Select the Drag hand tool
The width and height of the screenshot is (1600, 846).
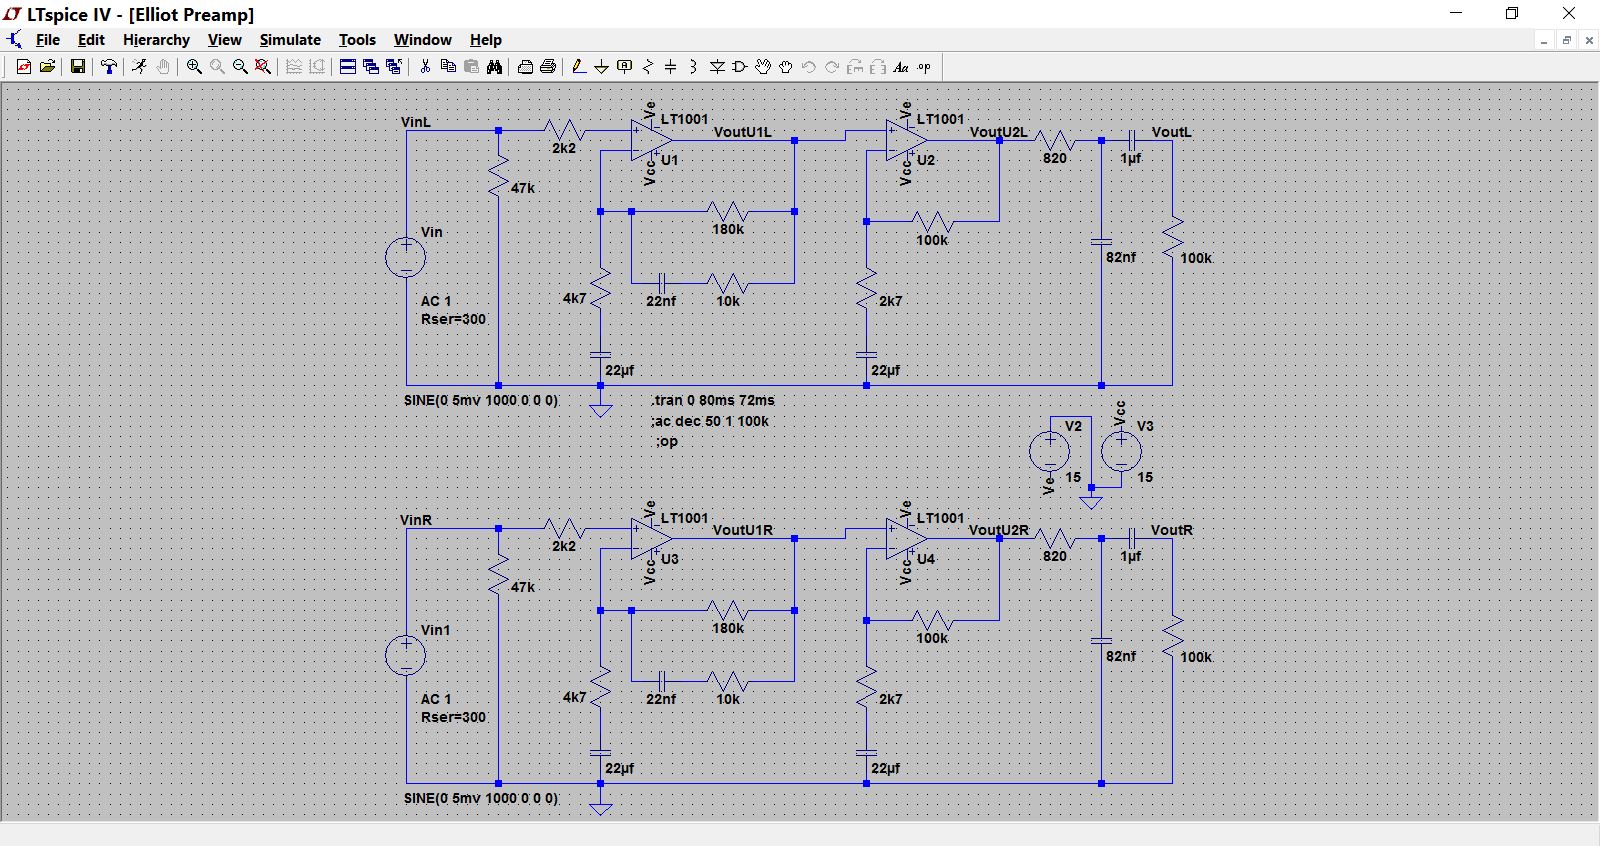(x=786, y=67)
